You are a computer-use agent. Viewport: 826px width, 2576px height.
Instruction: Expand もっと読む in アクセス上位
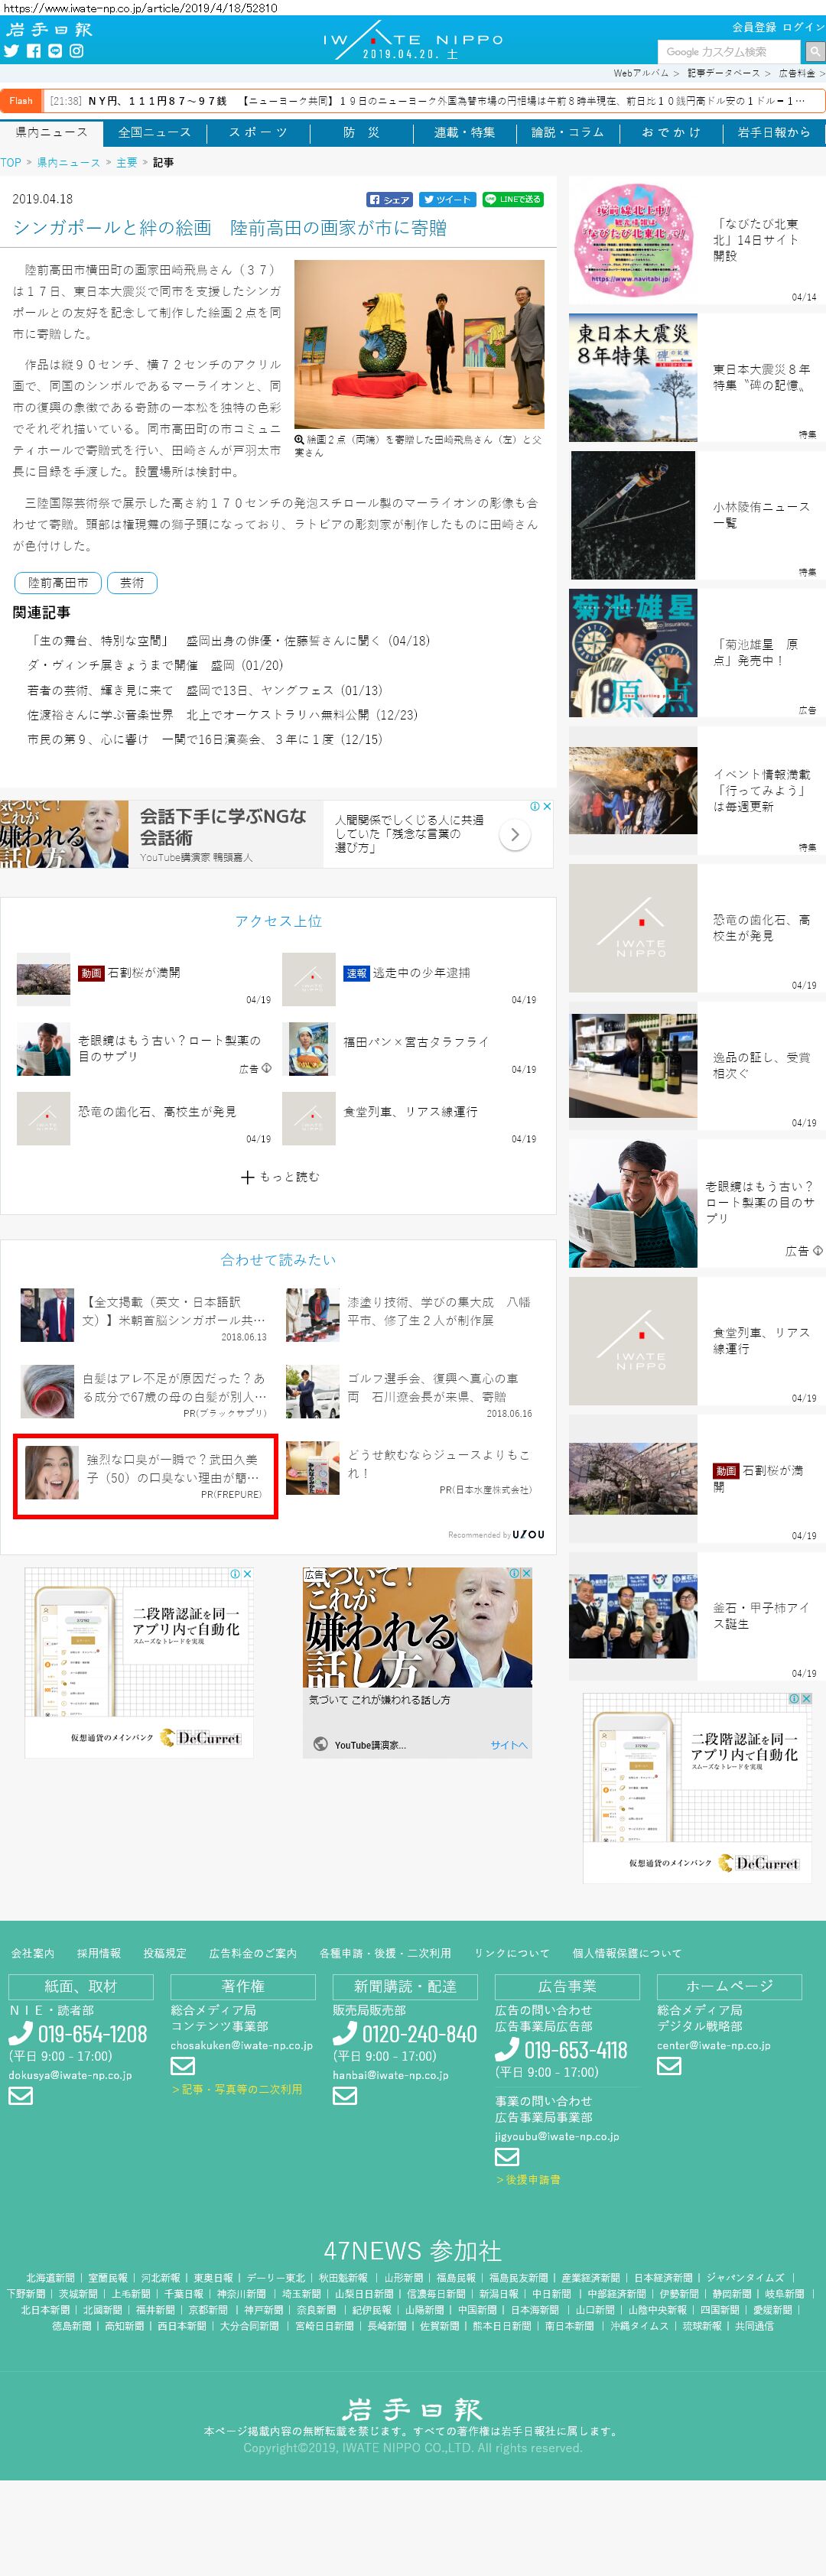point(279,1177)
